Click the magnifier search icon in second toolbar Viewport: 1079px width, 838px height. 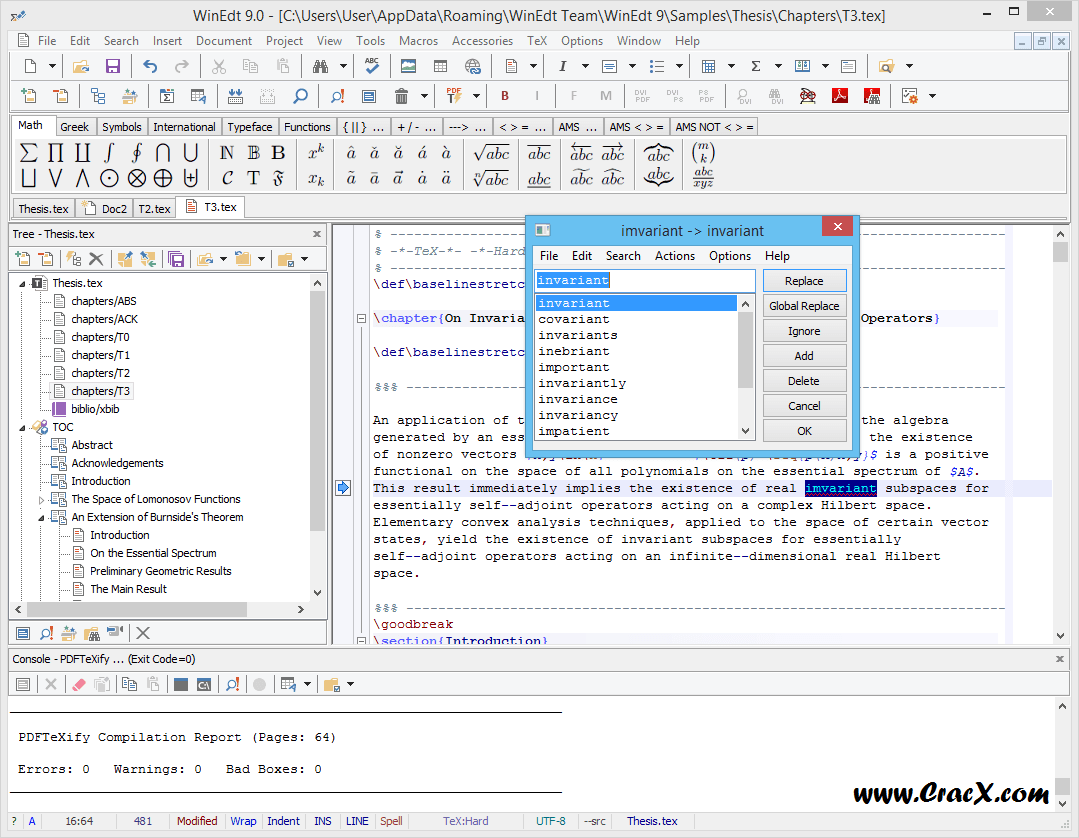(301, 96)
